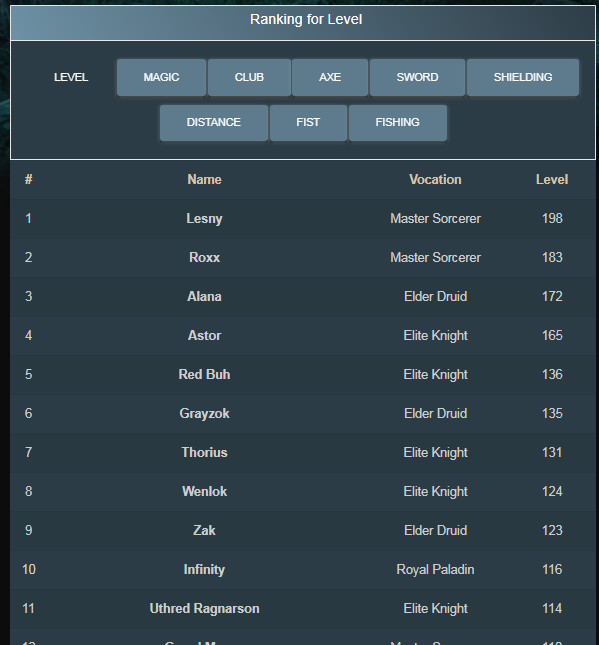View the SWORD ranking

[417, 77]
